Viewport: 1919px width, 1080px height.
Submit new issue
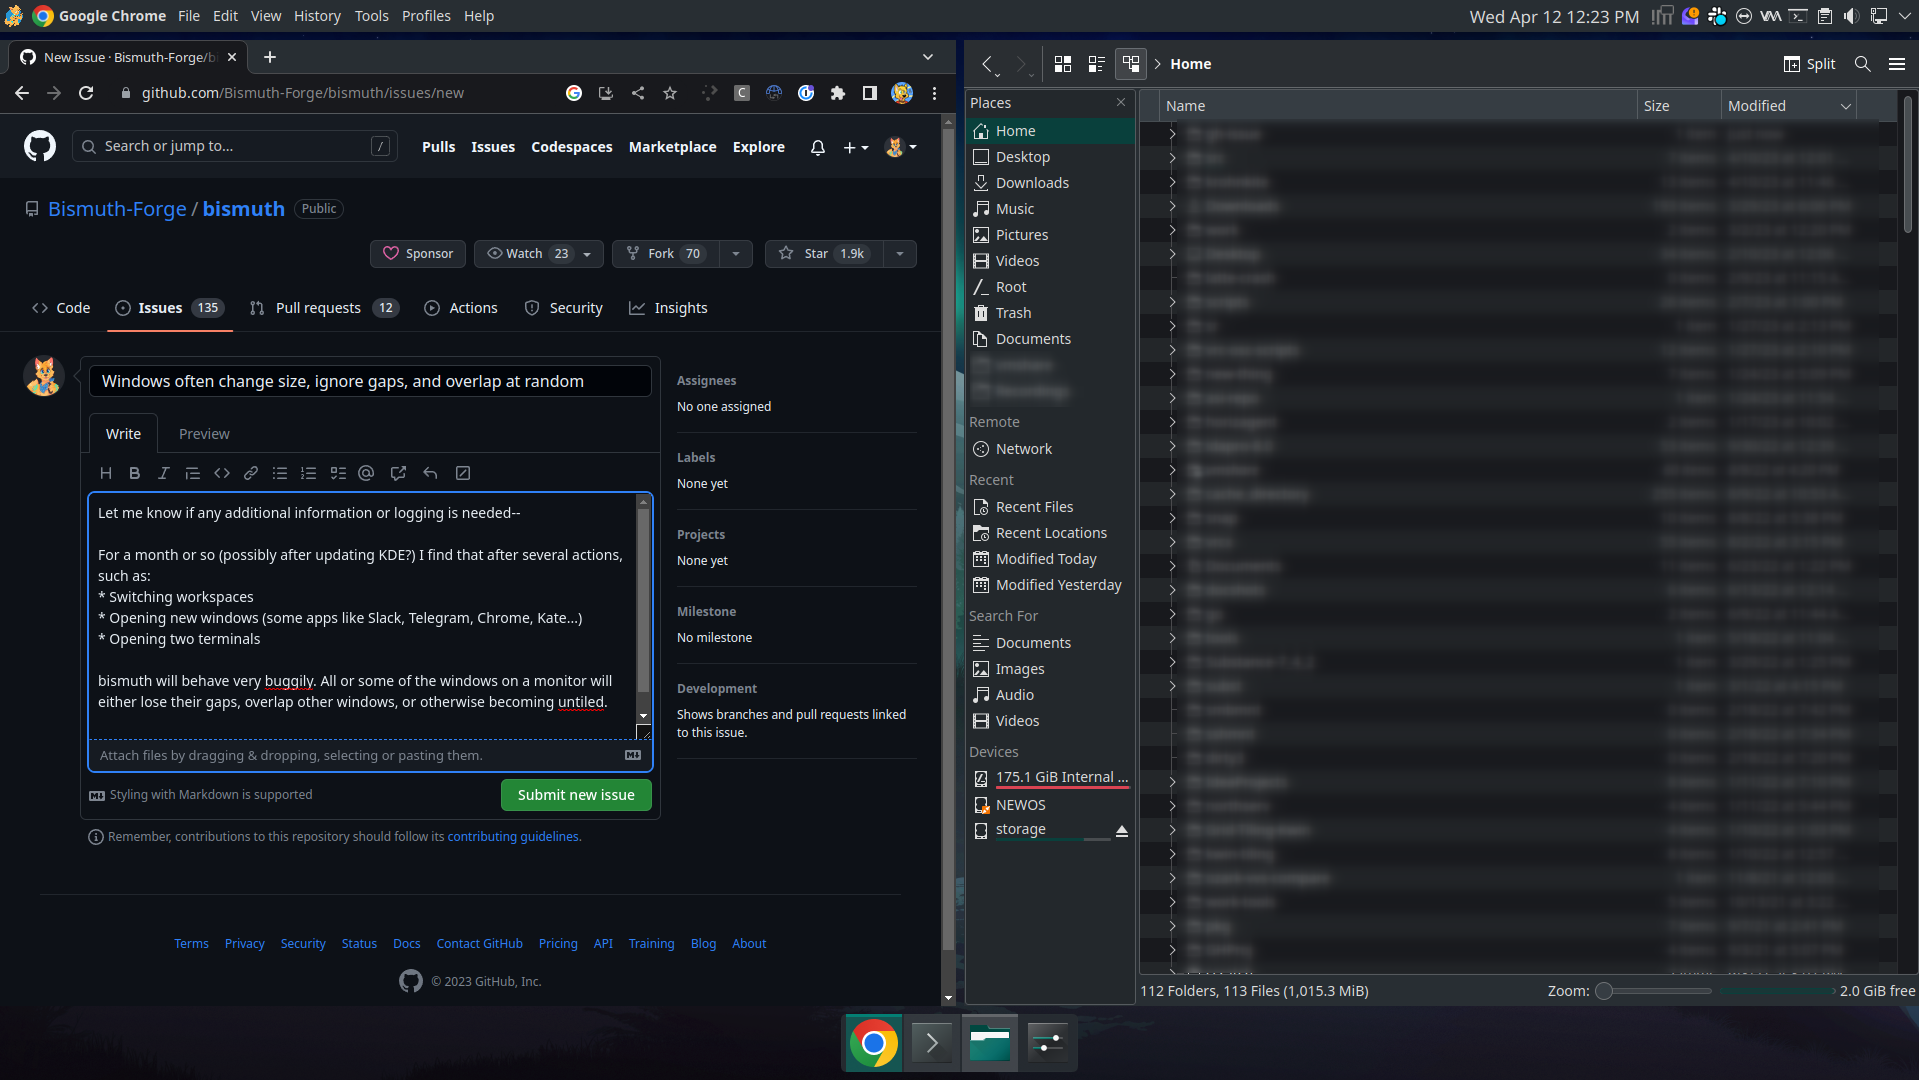point(576,795)
